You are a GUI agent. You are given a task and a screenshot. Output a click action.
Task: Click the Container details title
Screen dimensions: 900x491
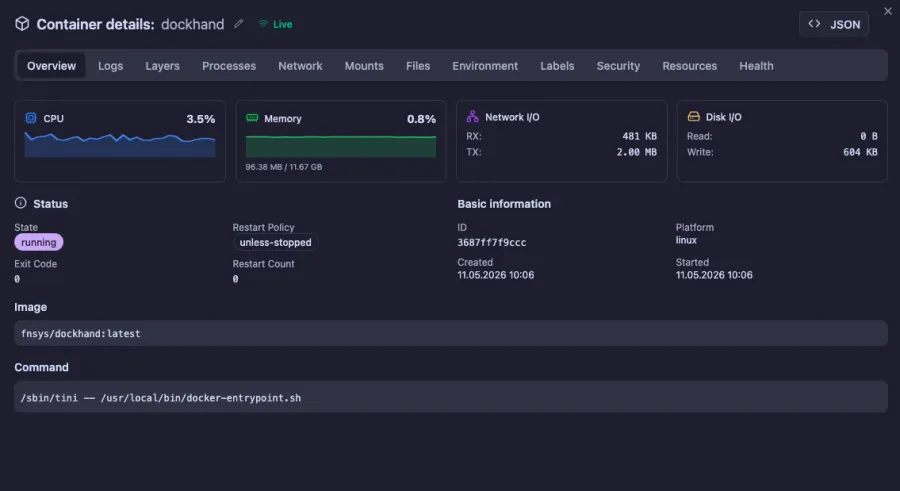pyautogui.click(x=95, y=24)
